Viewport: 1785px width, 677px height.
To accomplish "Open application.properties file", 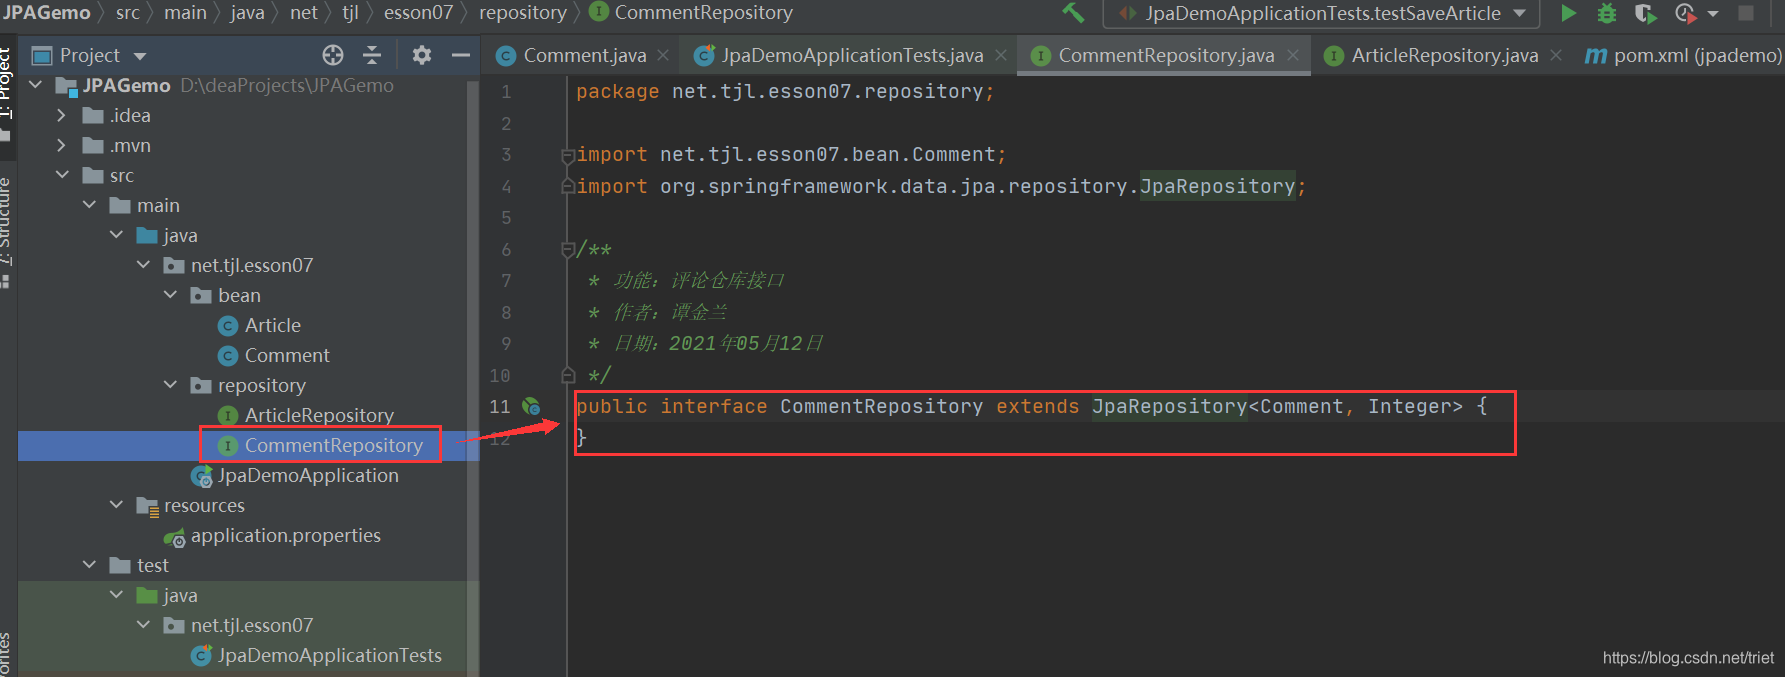I will click(x=285, y=535).
